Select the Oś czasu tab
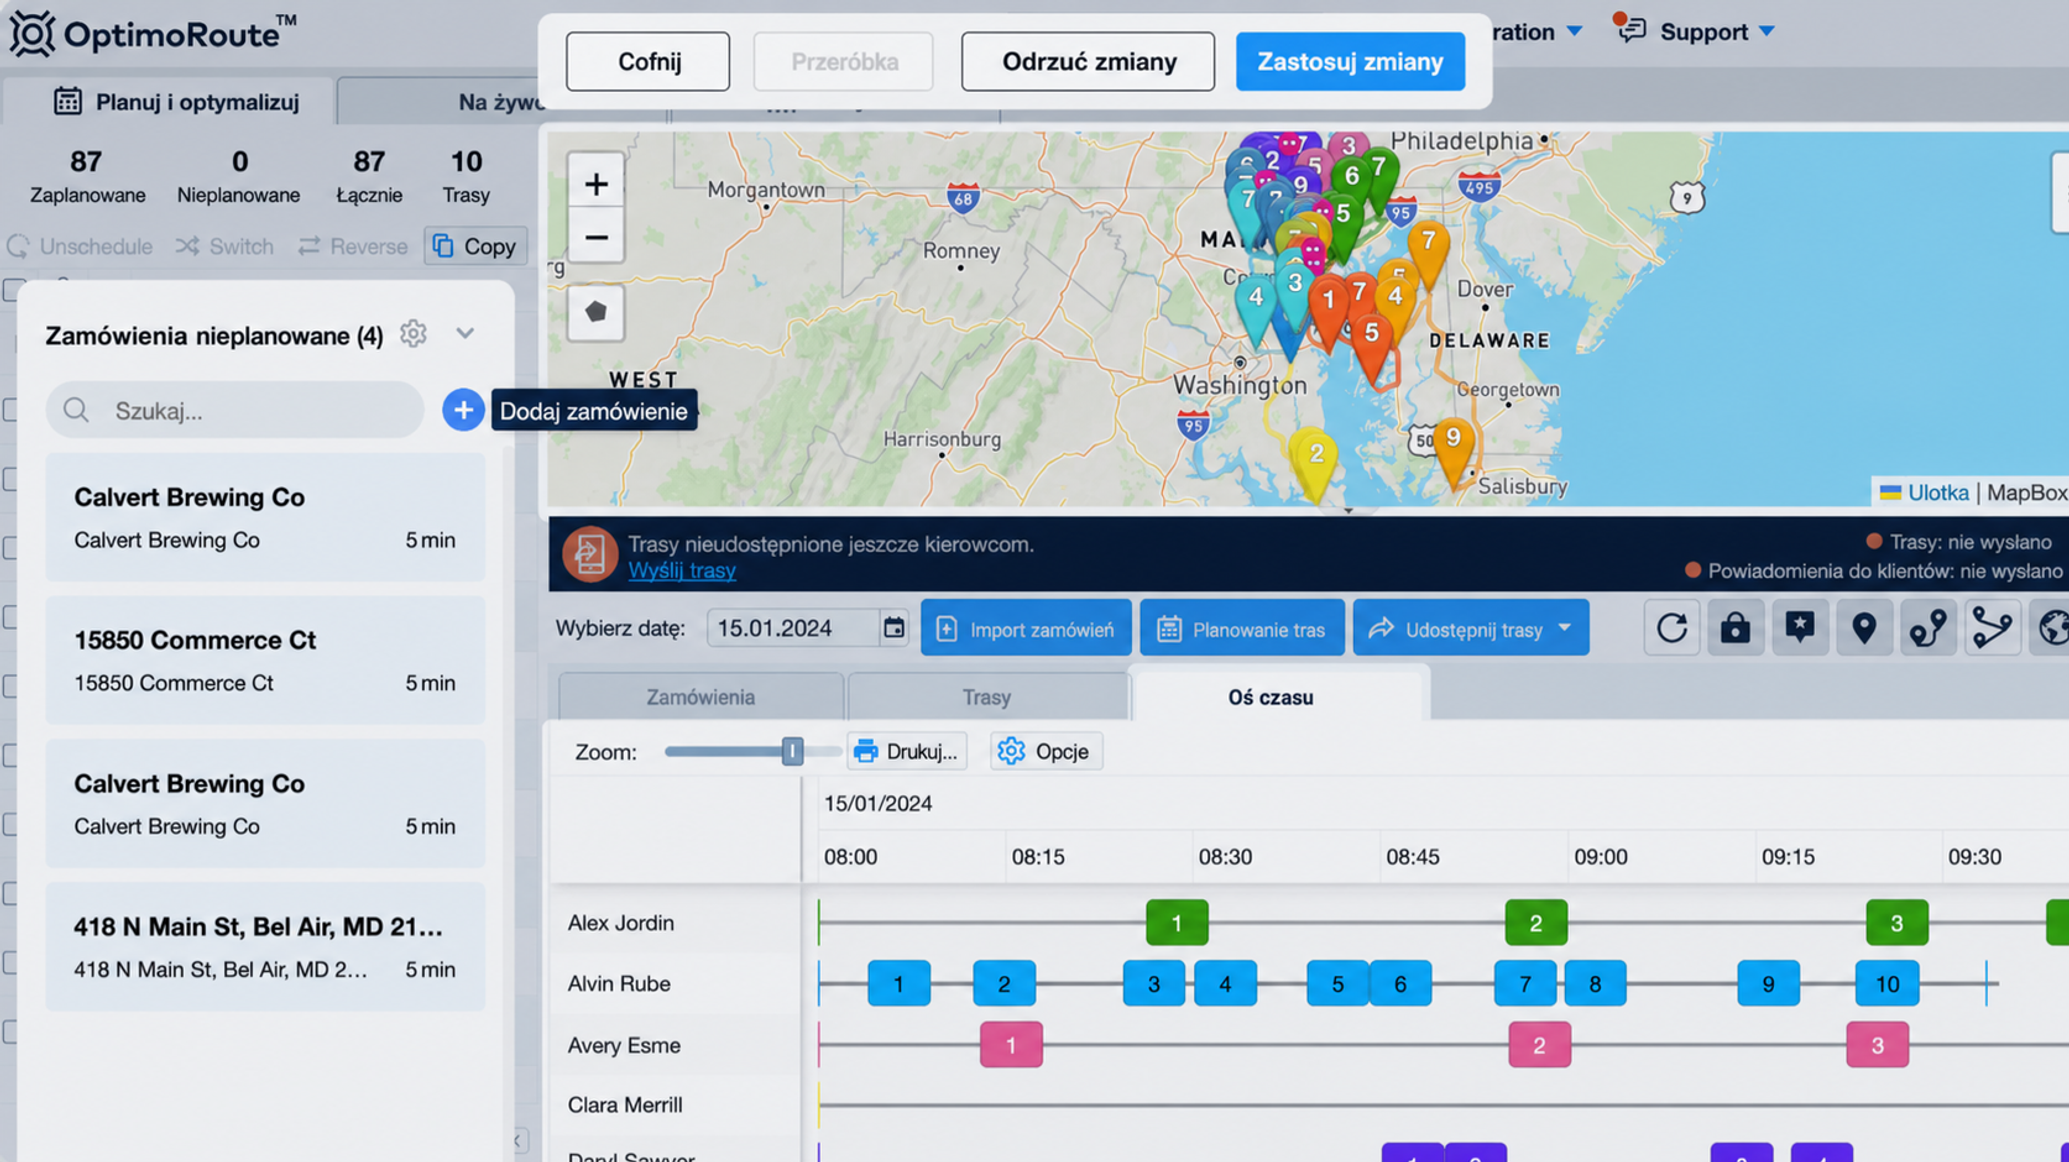Screen dimensions: 2069x1162 pyautogui.click(x=1271, y=697)
